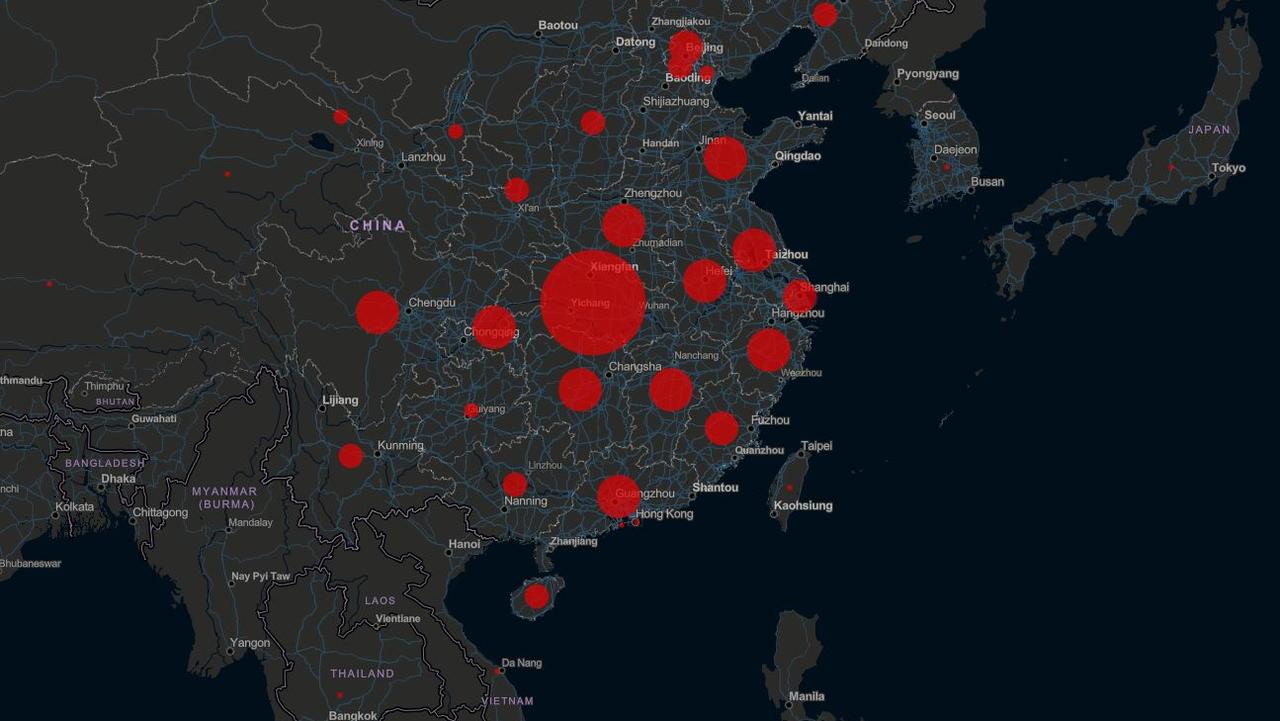Click the small red dot northwest of Xining
Screen dimensions: 1280x721
pos(341,117)
